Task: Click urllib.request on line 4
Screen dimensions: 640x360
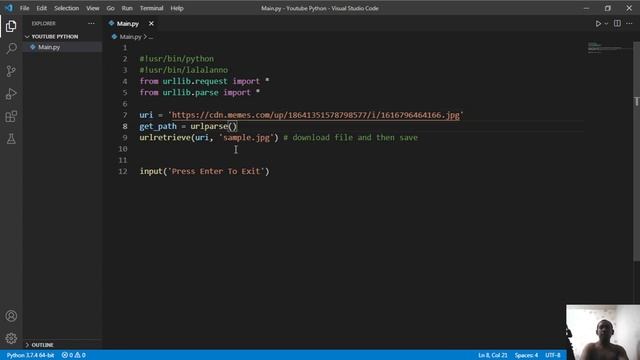Action: (195, 81)
